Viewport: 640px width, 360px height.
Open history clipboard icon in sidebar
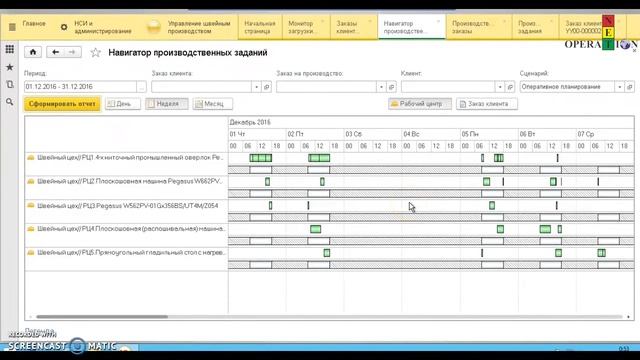tap(9, 84)
